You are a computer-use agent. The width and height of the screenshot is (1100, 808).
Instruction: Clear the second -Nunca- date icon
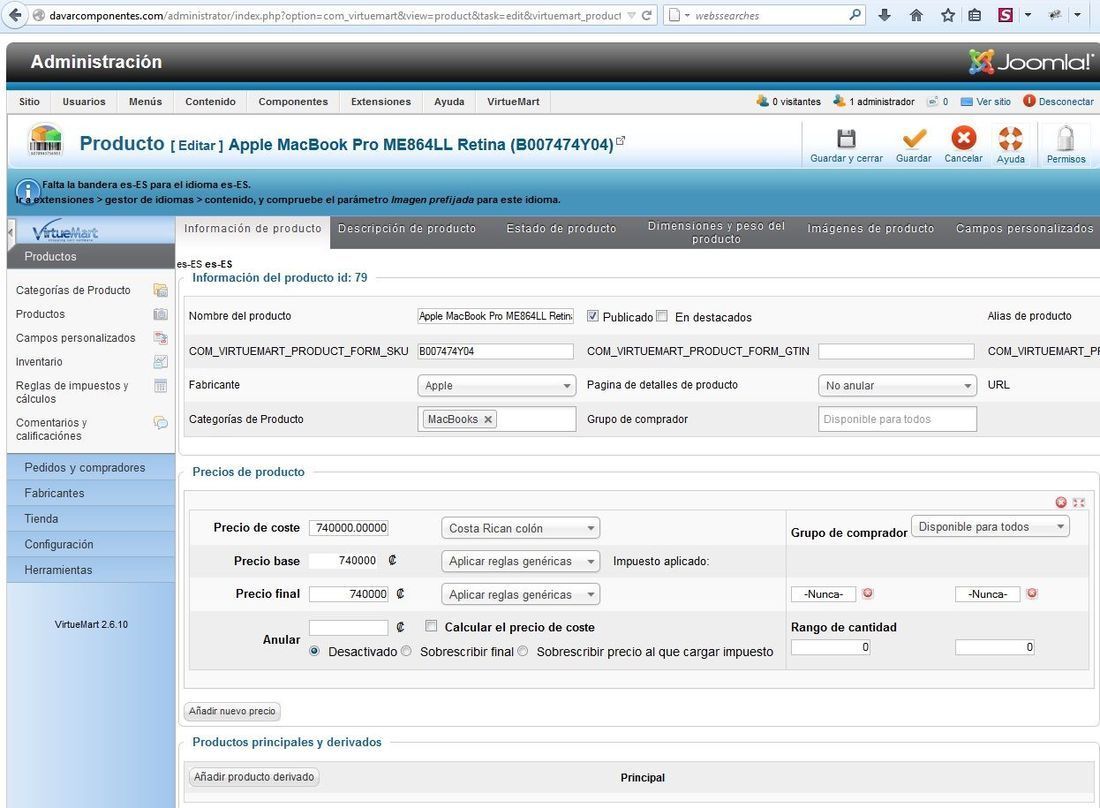[1032, 593]
